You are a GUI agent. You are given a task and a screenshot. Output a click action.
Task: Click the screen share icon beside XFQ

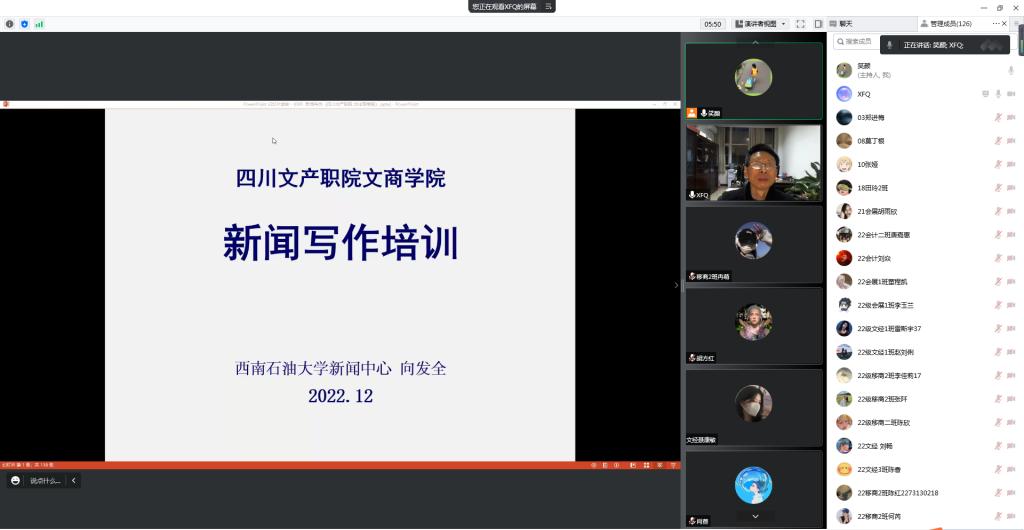coord(985,94)
